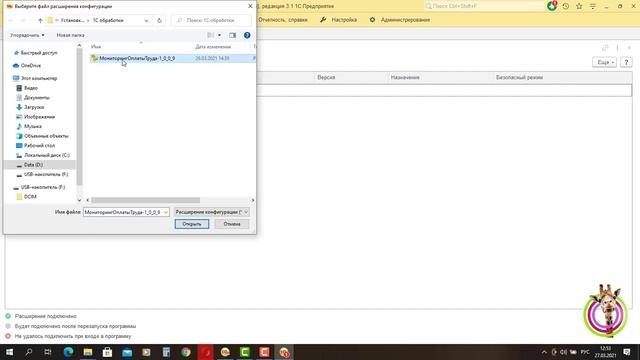The image size is (640, 360).
Task: Open taskbar search icon
Action: click(x=29, y=352)
